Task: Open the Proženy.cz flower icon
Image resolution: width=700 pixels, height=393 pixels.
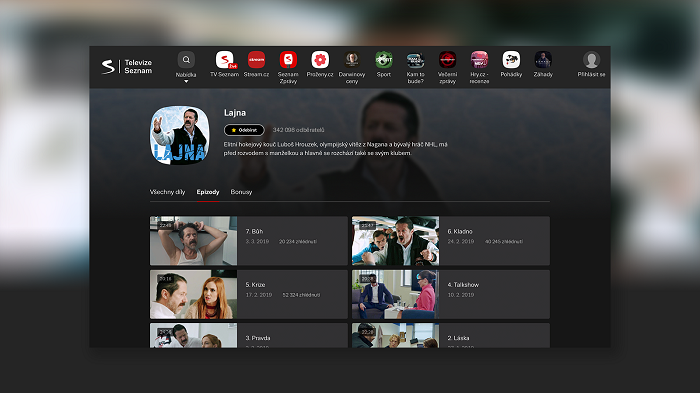Action: point(320,60)
